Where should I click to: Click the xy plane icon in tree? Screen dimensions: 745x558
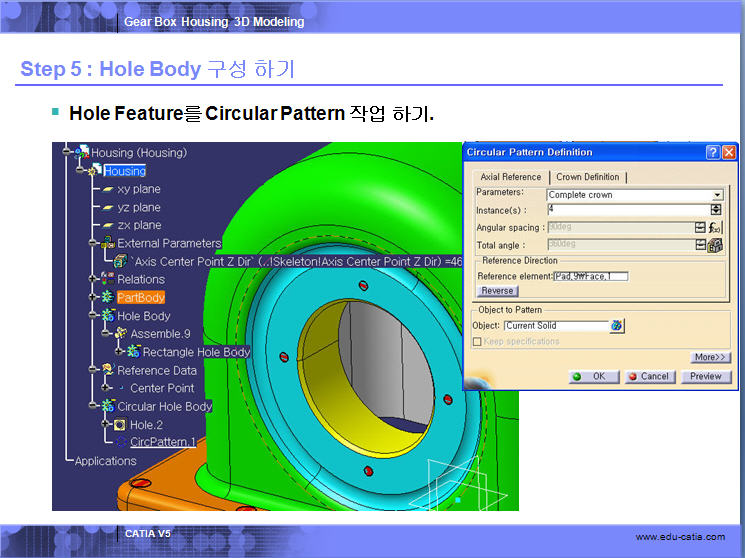(x=108, y=189)
